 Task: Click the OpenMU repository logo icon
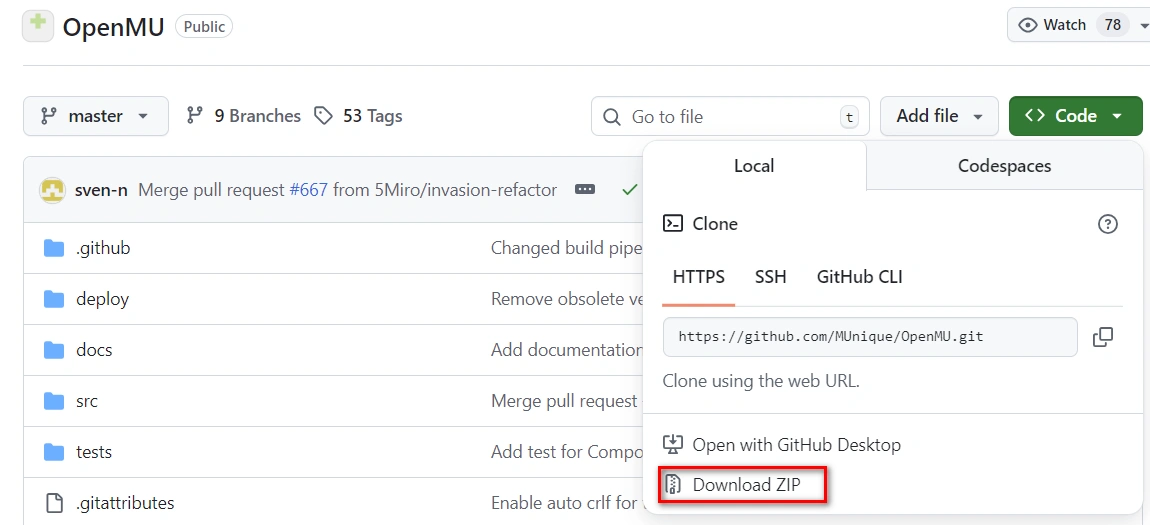click(38, 26)
